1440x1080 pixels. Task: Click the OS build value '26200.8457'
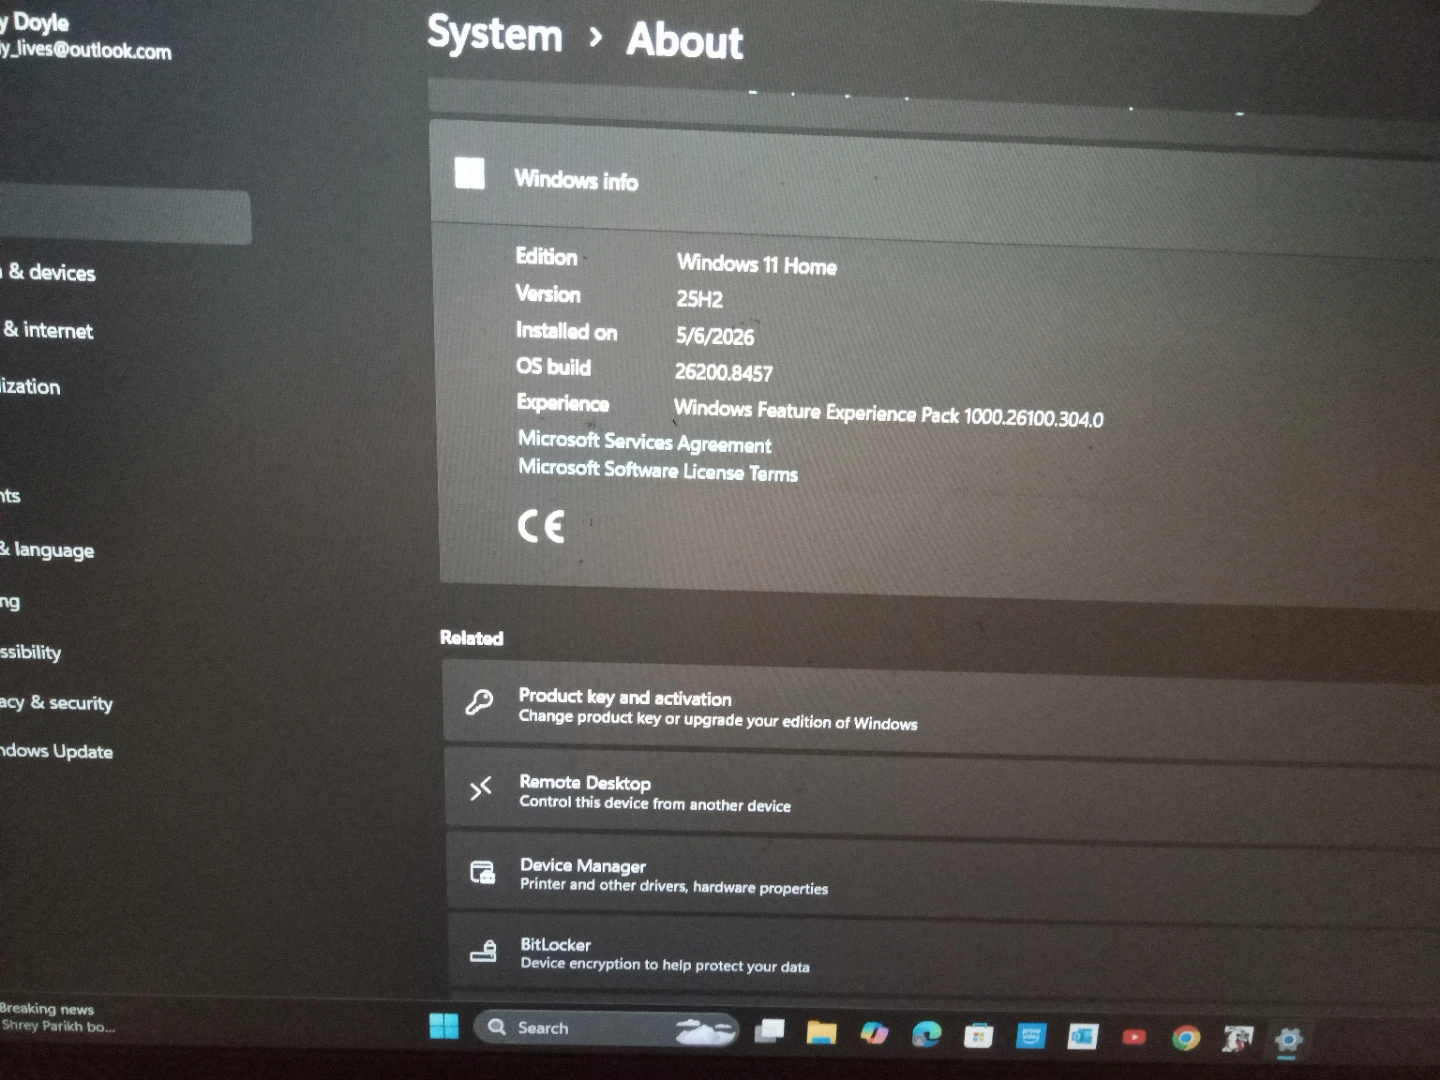coord(724,373)
